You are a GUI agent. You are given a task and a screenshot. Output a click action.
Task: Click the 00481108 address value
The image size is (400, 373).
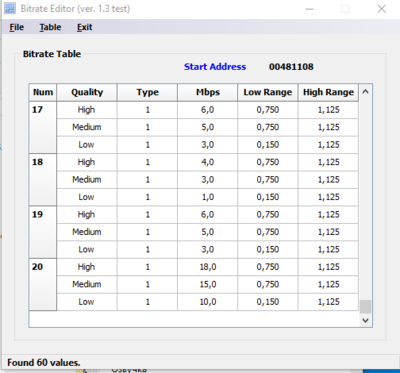[291, 67]
